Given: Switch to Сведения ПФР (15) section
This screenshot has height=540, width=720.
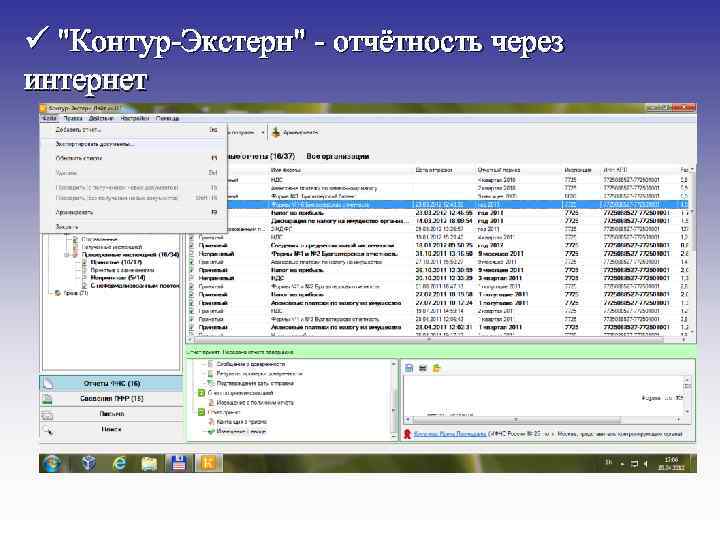Looking at the screenshot, I should [x=111, y=399].
